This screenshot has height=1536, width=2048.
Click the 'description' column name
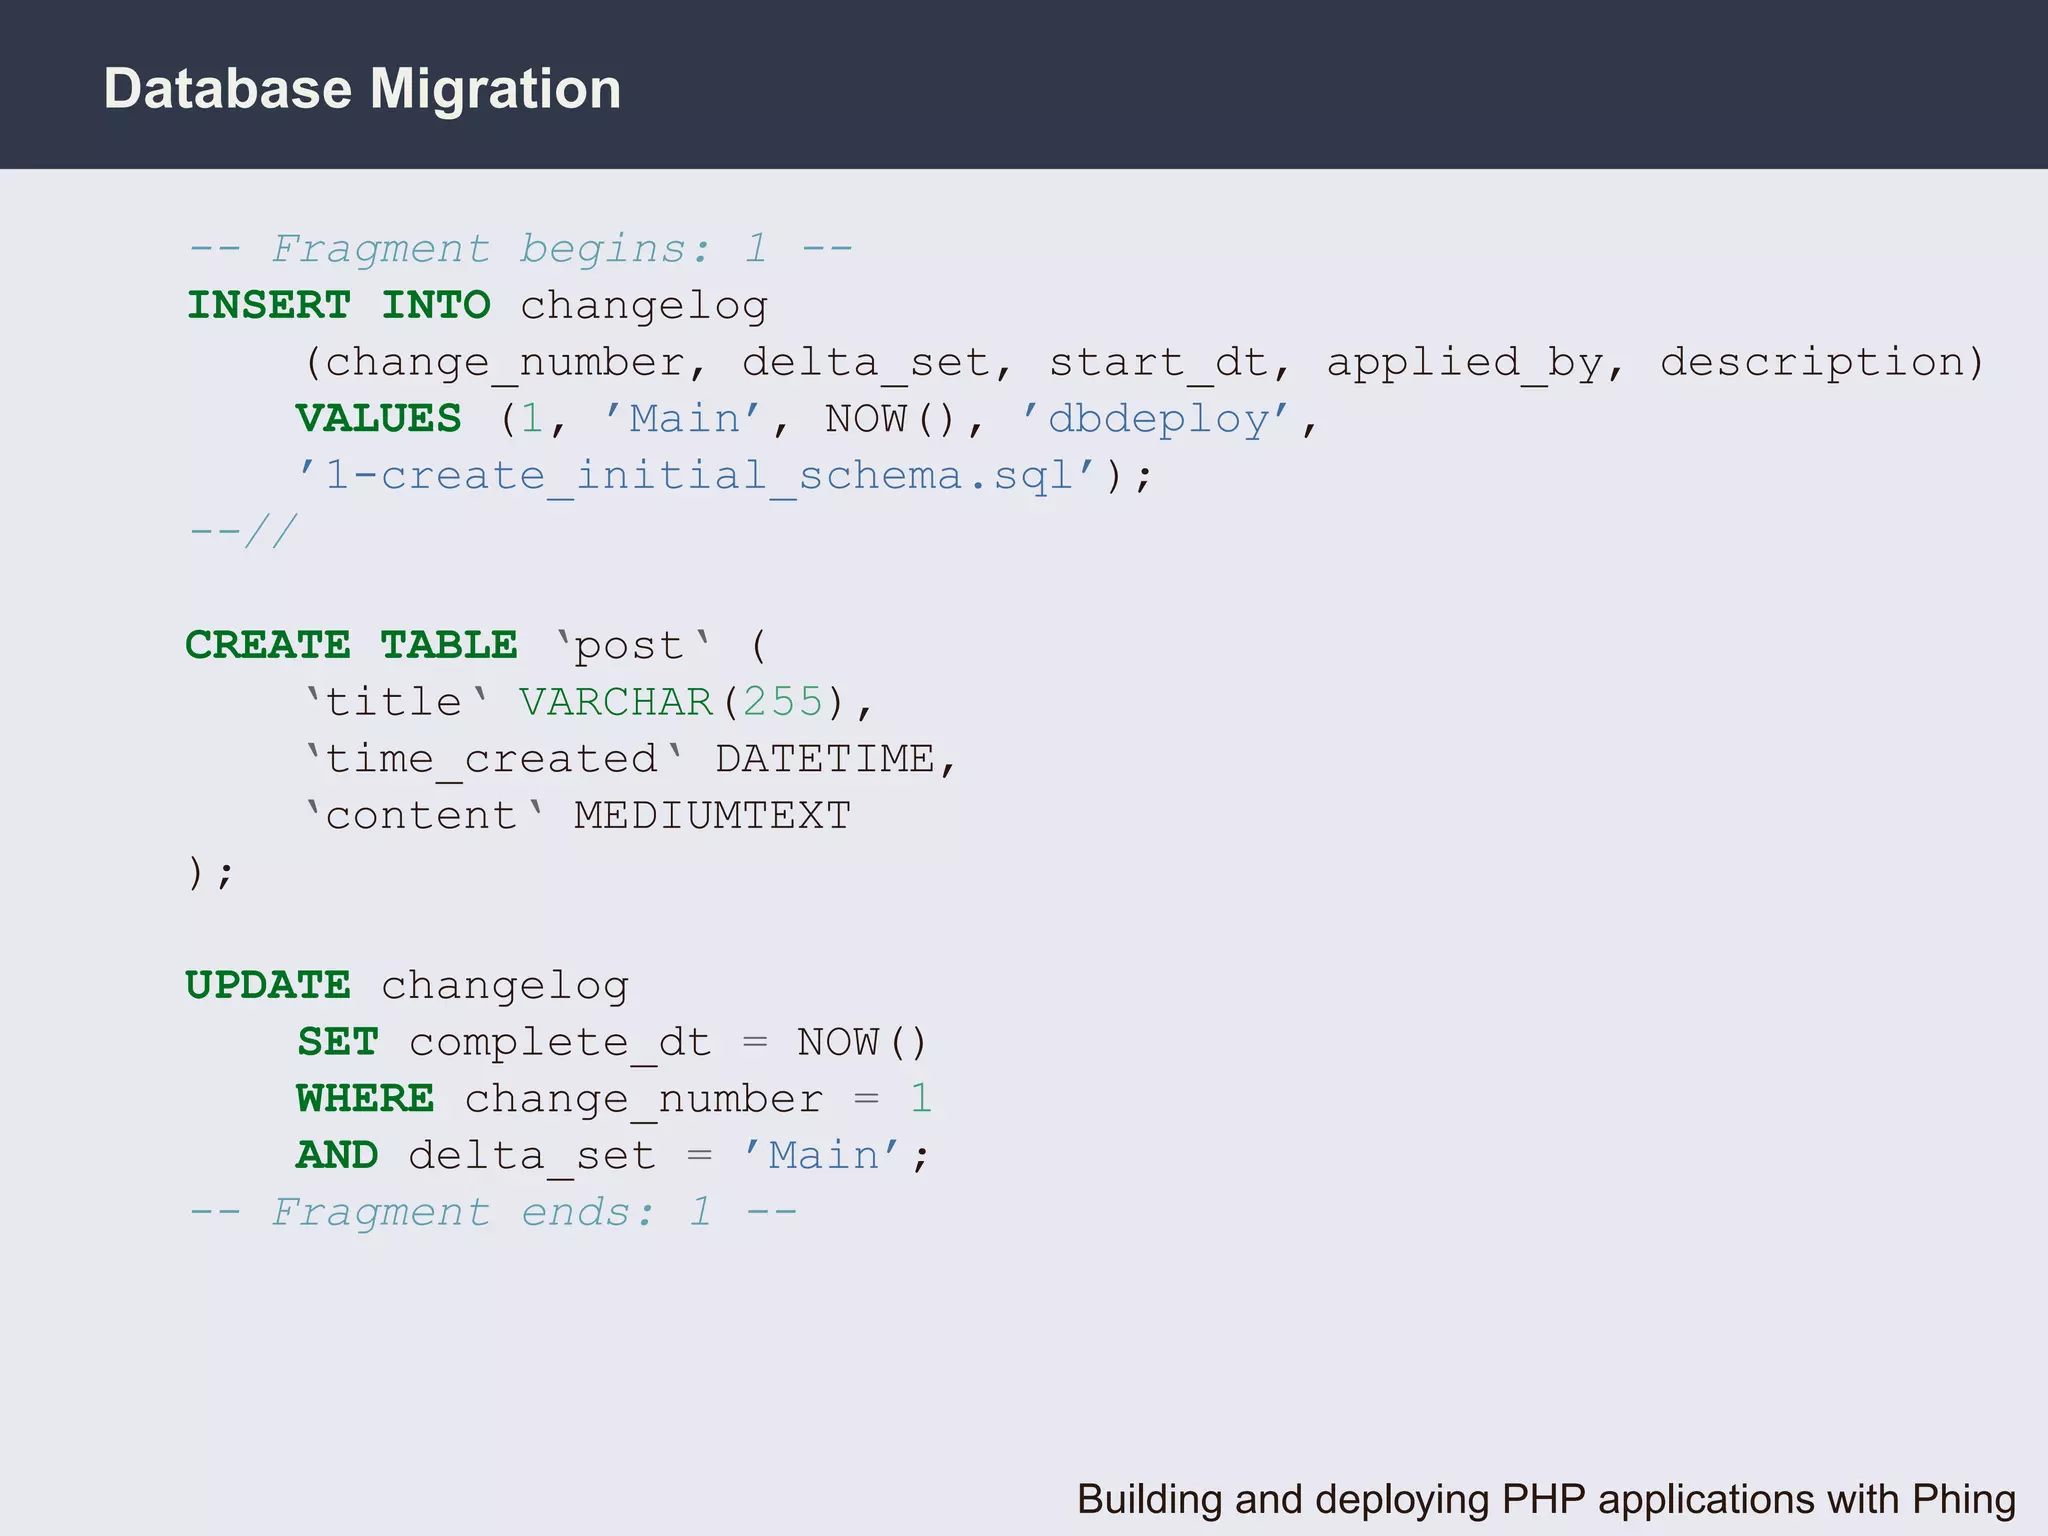click(x=1811, y=362)
